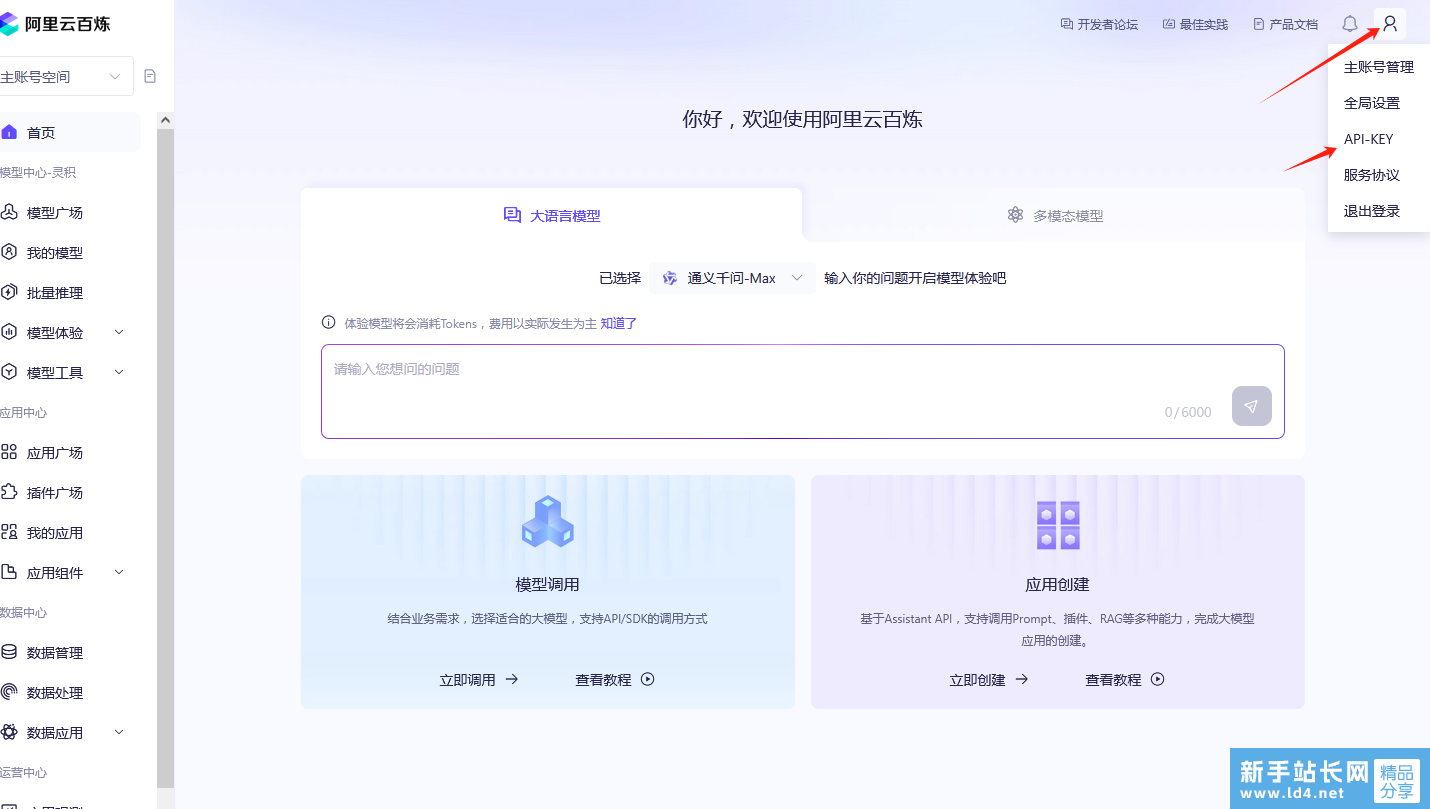This screenshot has height=809, width=1430.
Task: Click the 模型广场 sidebar icon
Action: (x=9, y=212)
